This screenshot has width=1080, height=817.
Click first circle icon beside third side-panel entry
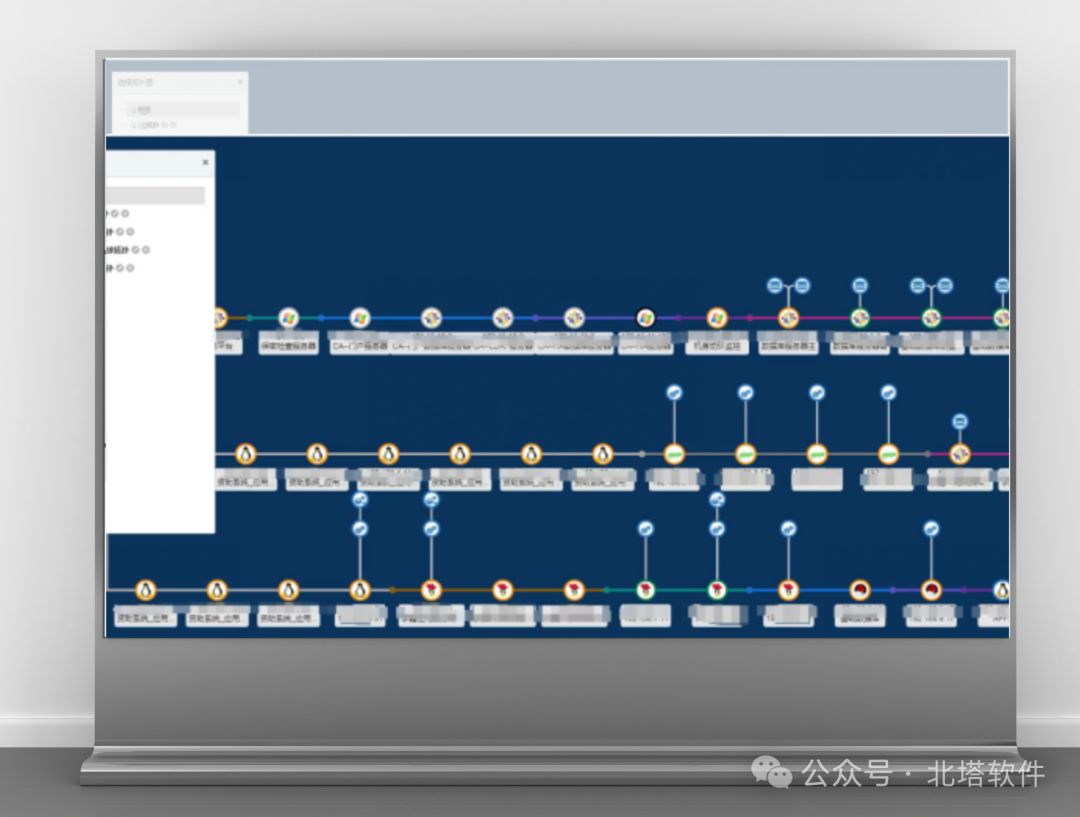(136, 250)
